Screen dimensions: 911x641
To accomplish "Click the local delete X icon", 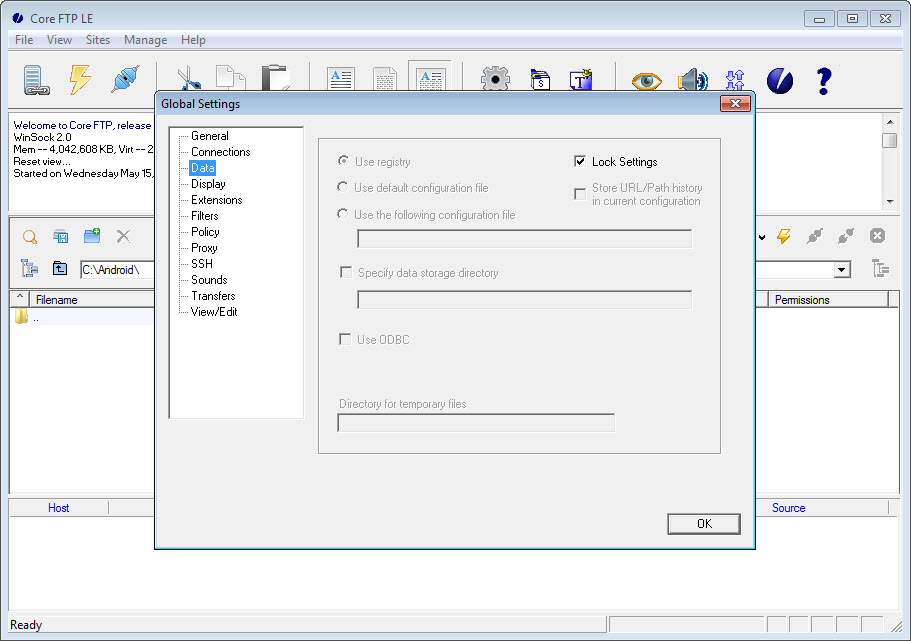I will (x=123, y=236).
